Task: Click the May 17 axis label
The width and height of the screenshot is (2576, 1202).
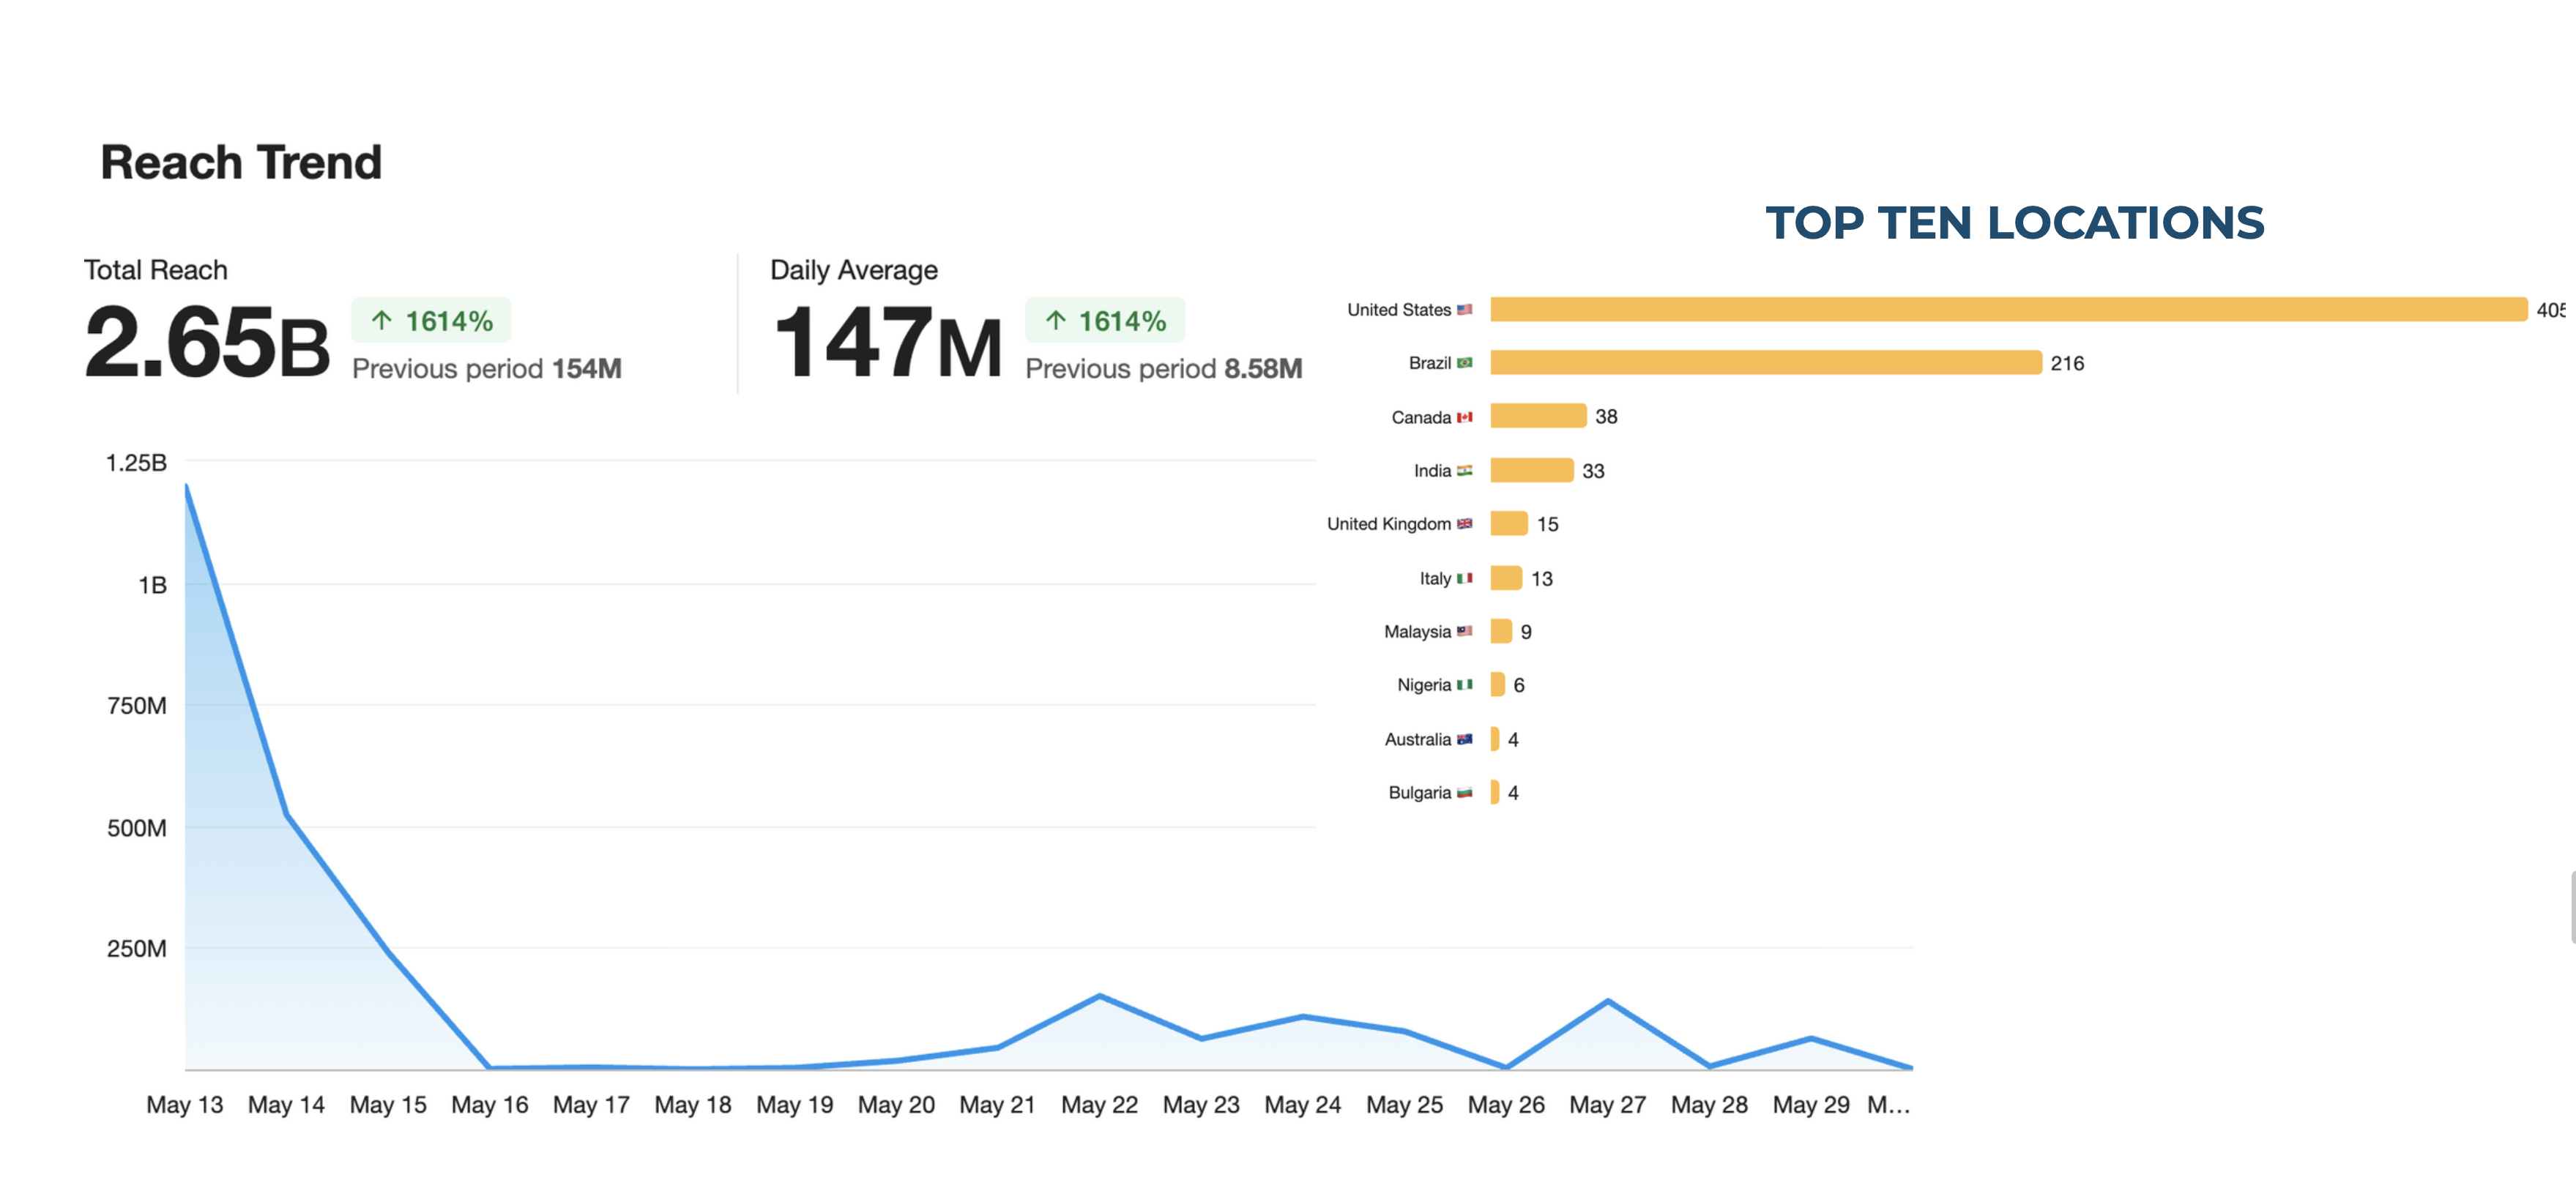Action: (591, 1105)
